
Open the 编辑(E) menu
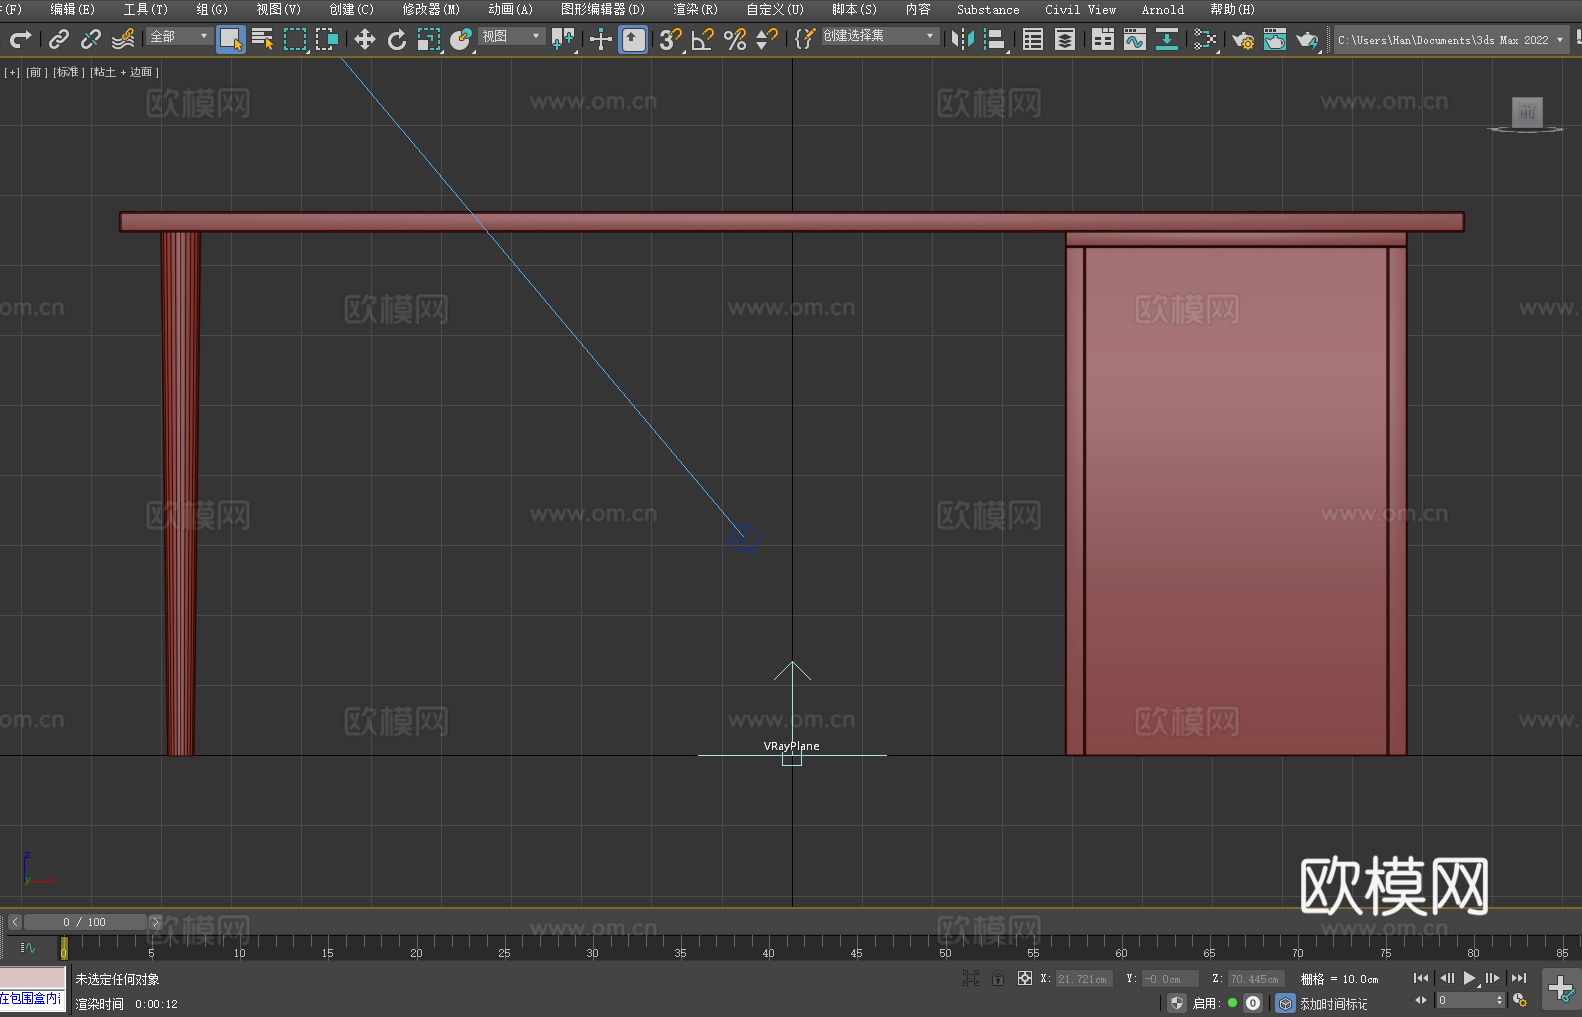[73, 9]
